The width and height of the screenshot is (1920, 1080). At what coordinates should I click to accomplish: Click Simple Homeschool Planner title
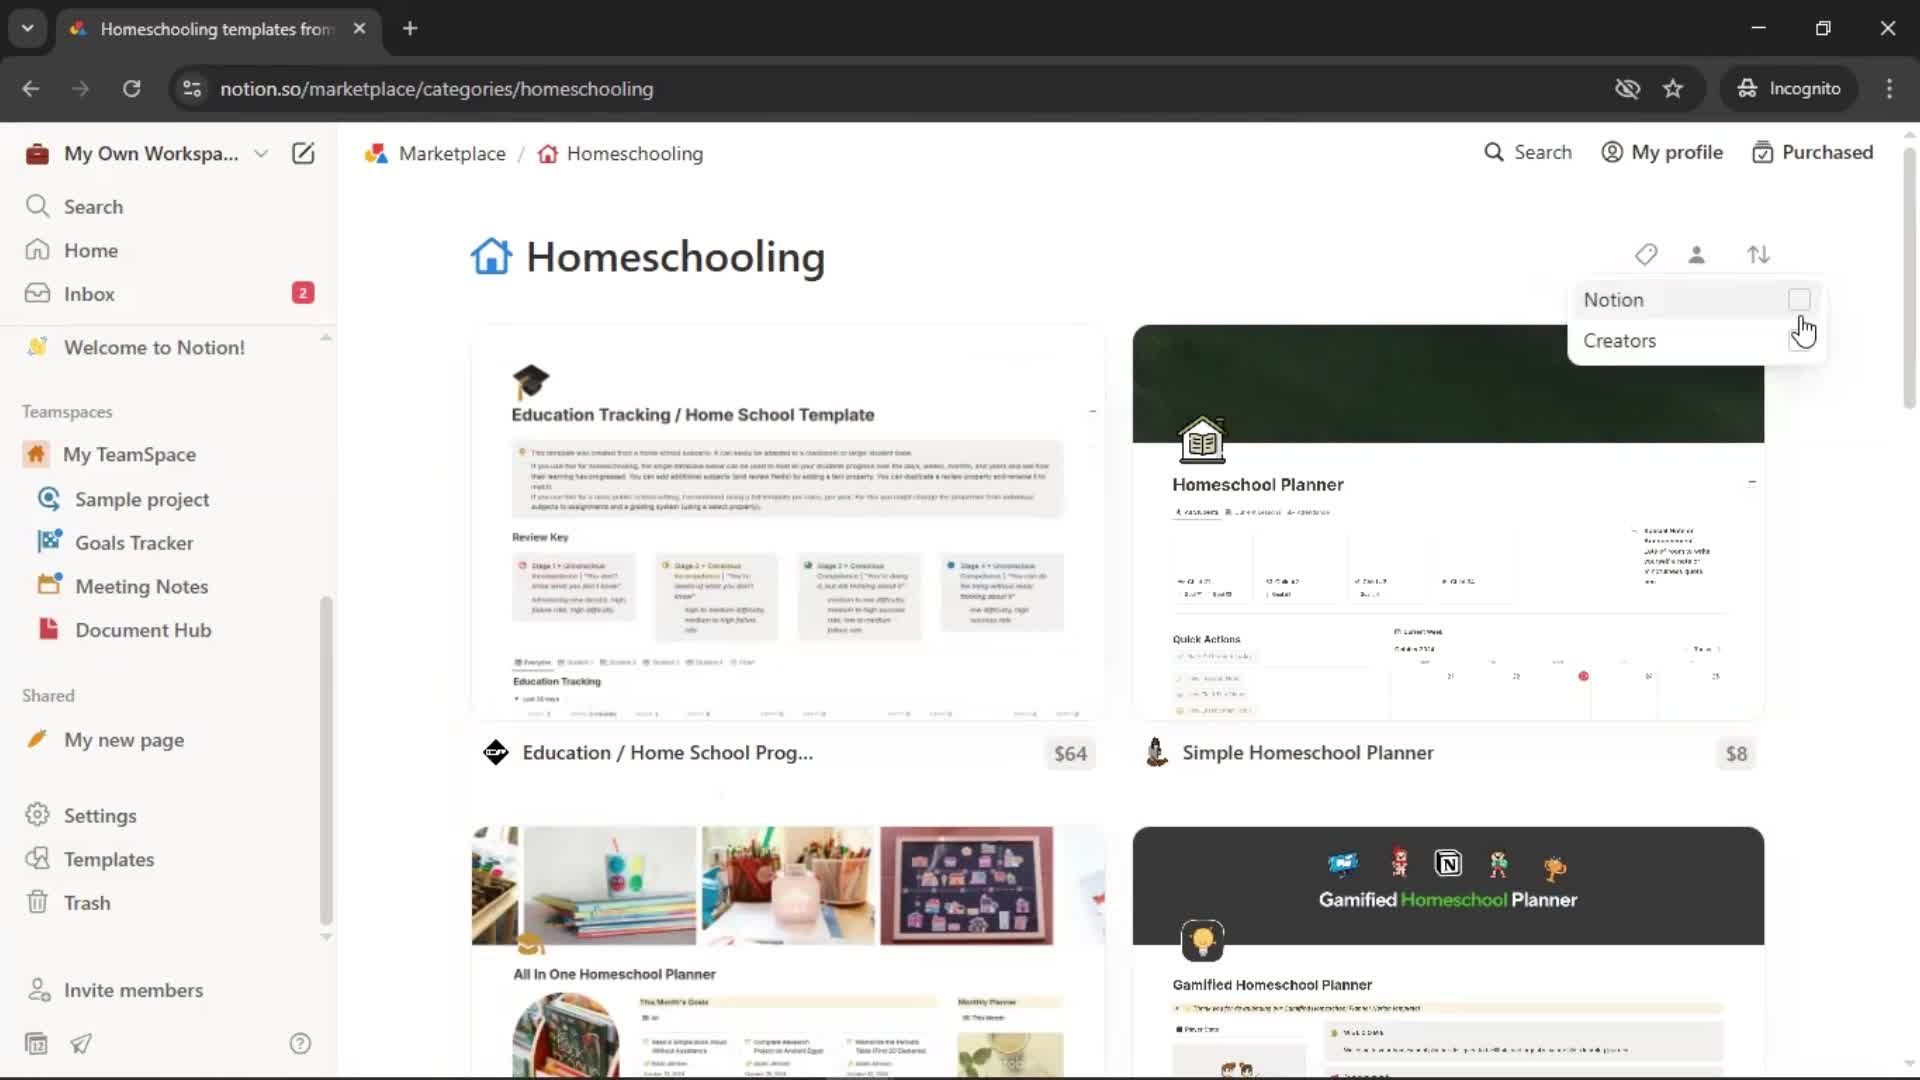(x=1307, y=753)
